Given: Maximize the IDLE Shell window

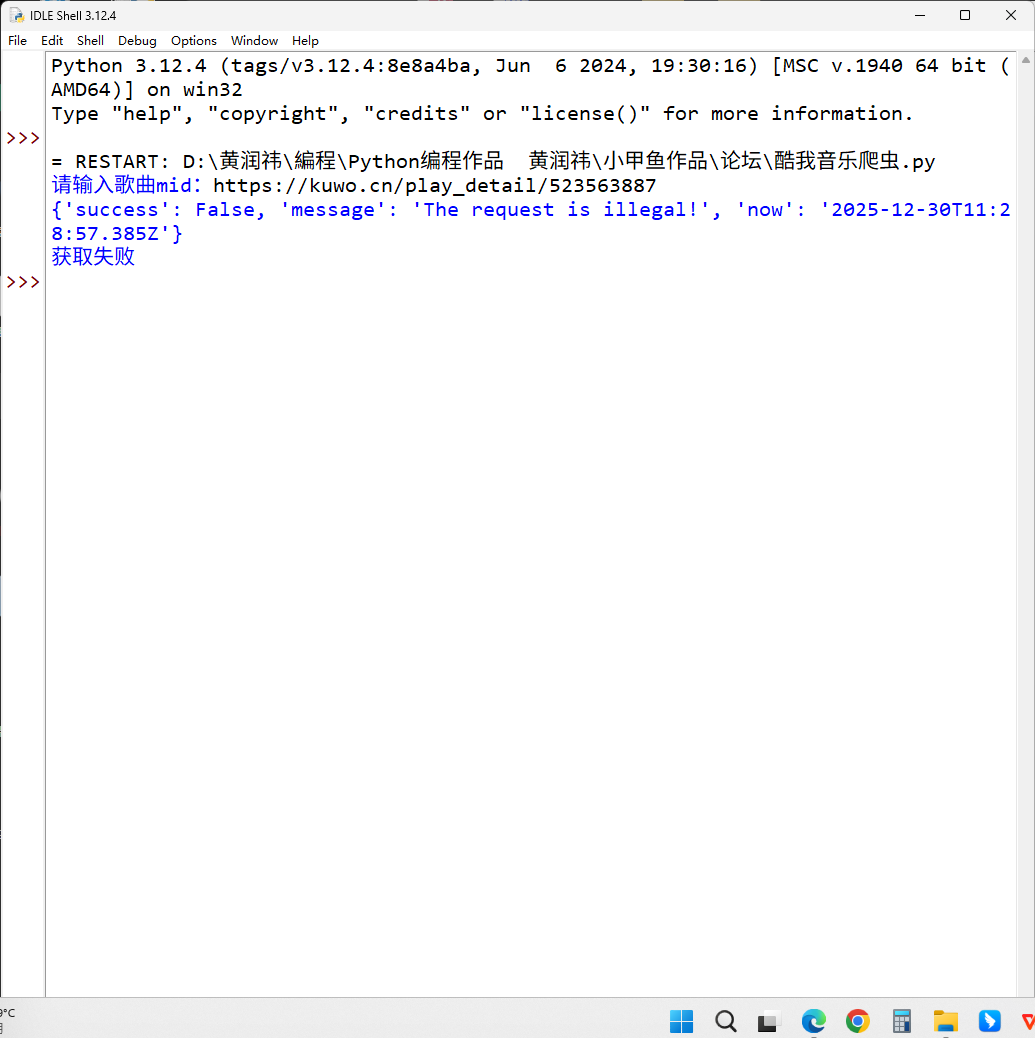Looking at the screenshot, I should coord(964,15).
